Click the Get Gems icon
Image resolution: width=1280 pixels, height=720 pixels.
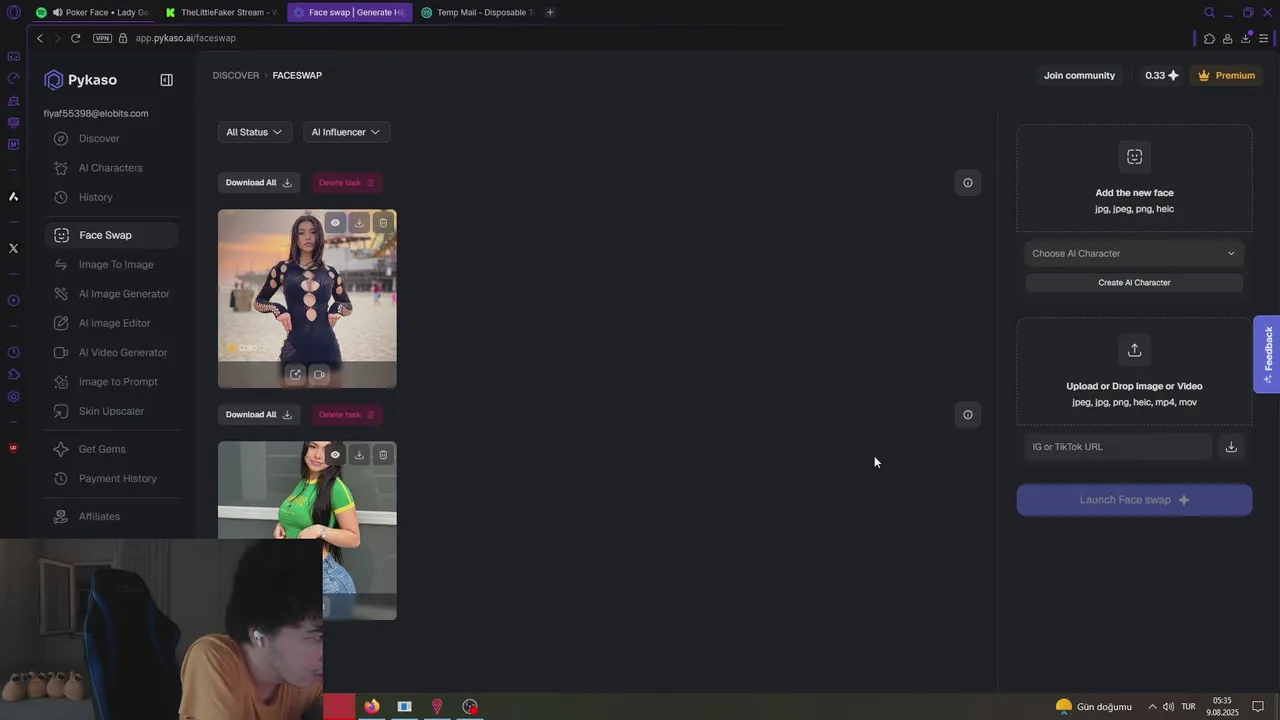tap(61, 449)
